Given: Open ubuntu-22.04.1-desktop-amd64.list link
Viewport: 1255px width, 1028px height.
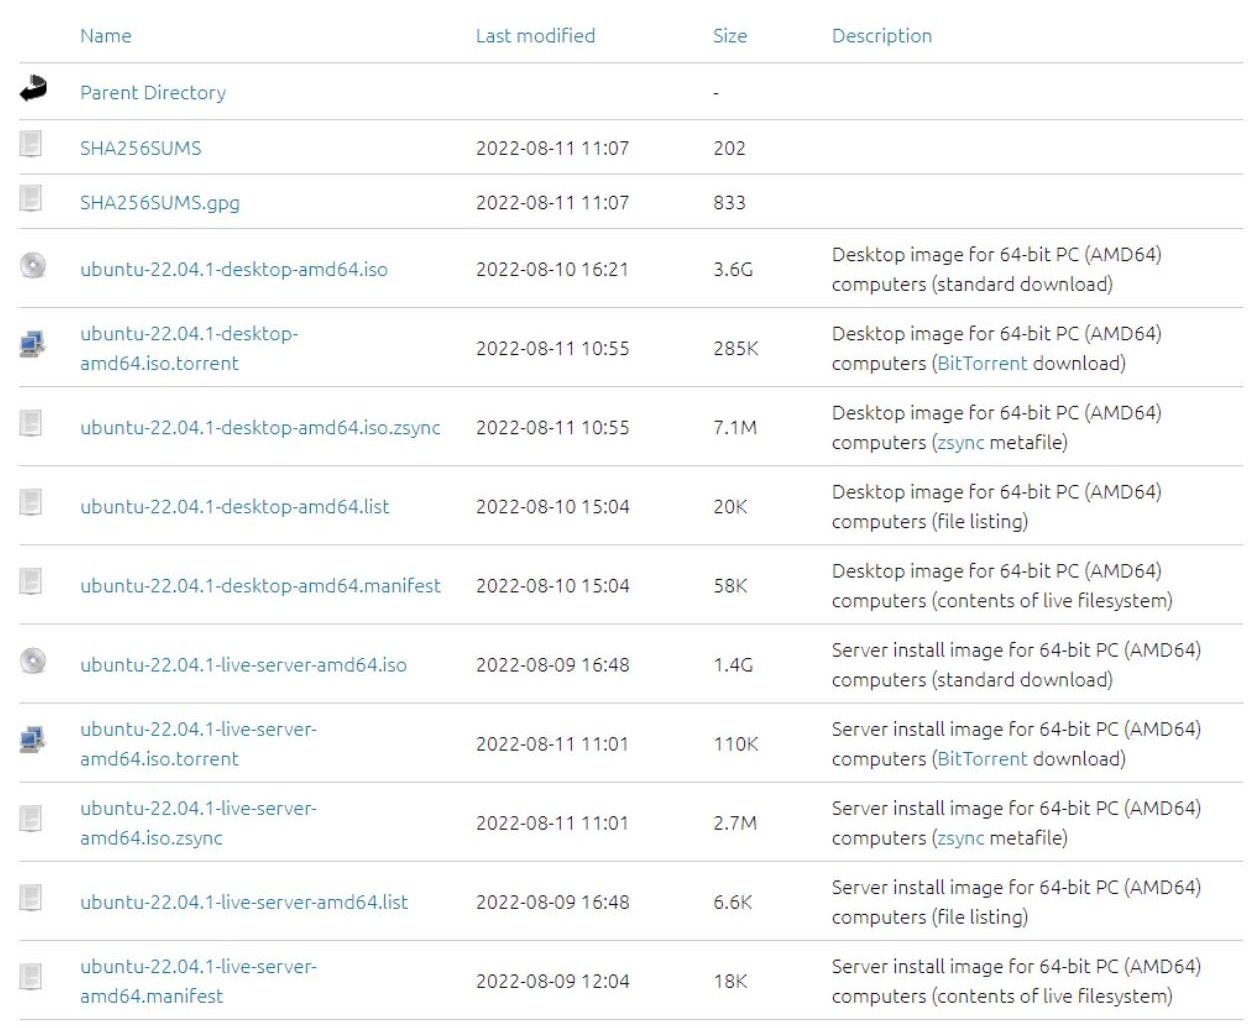Looking at the screenshot, I should pyautogui.click(x=235, y=507).
